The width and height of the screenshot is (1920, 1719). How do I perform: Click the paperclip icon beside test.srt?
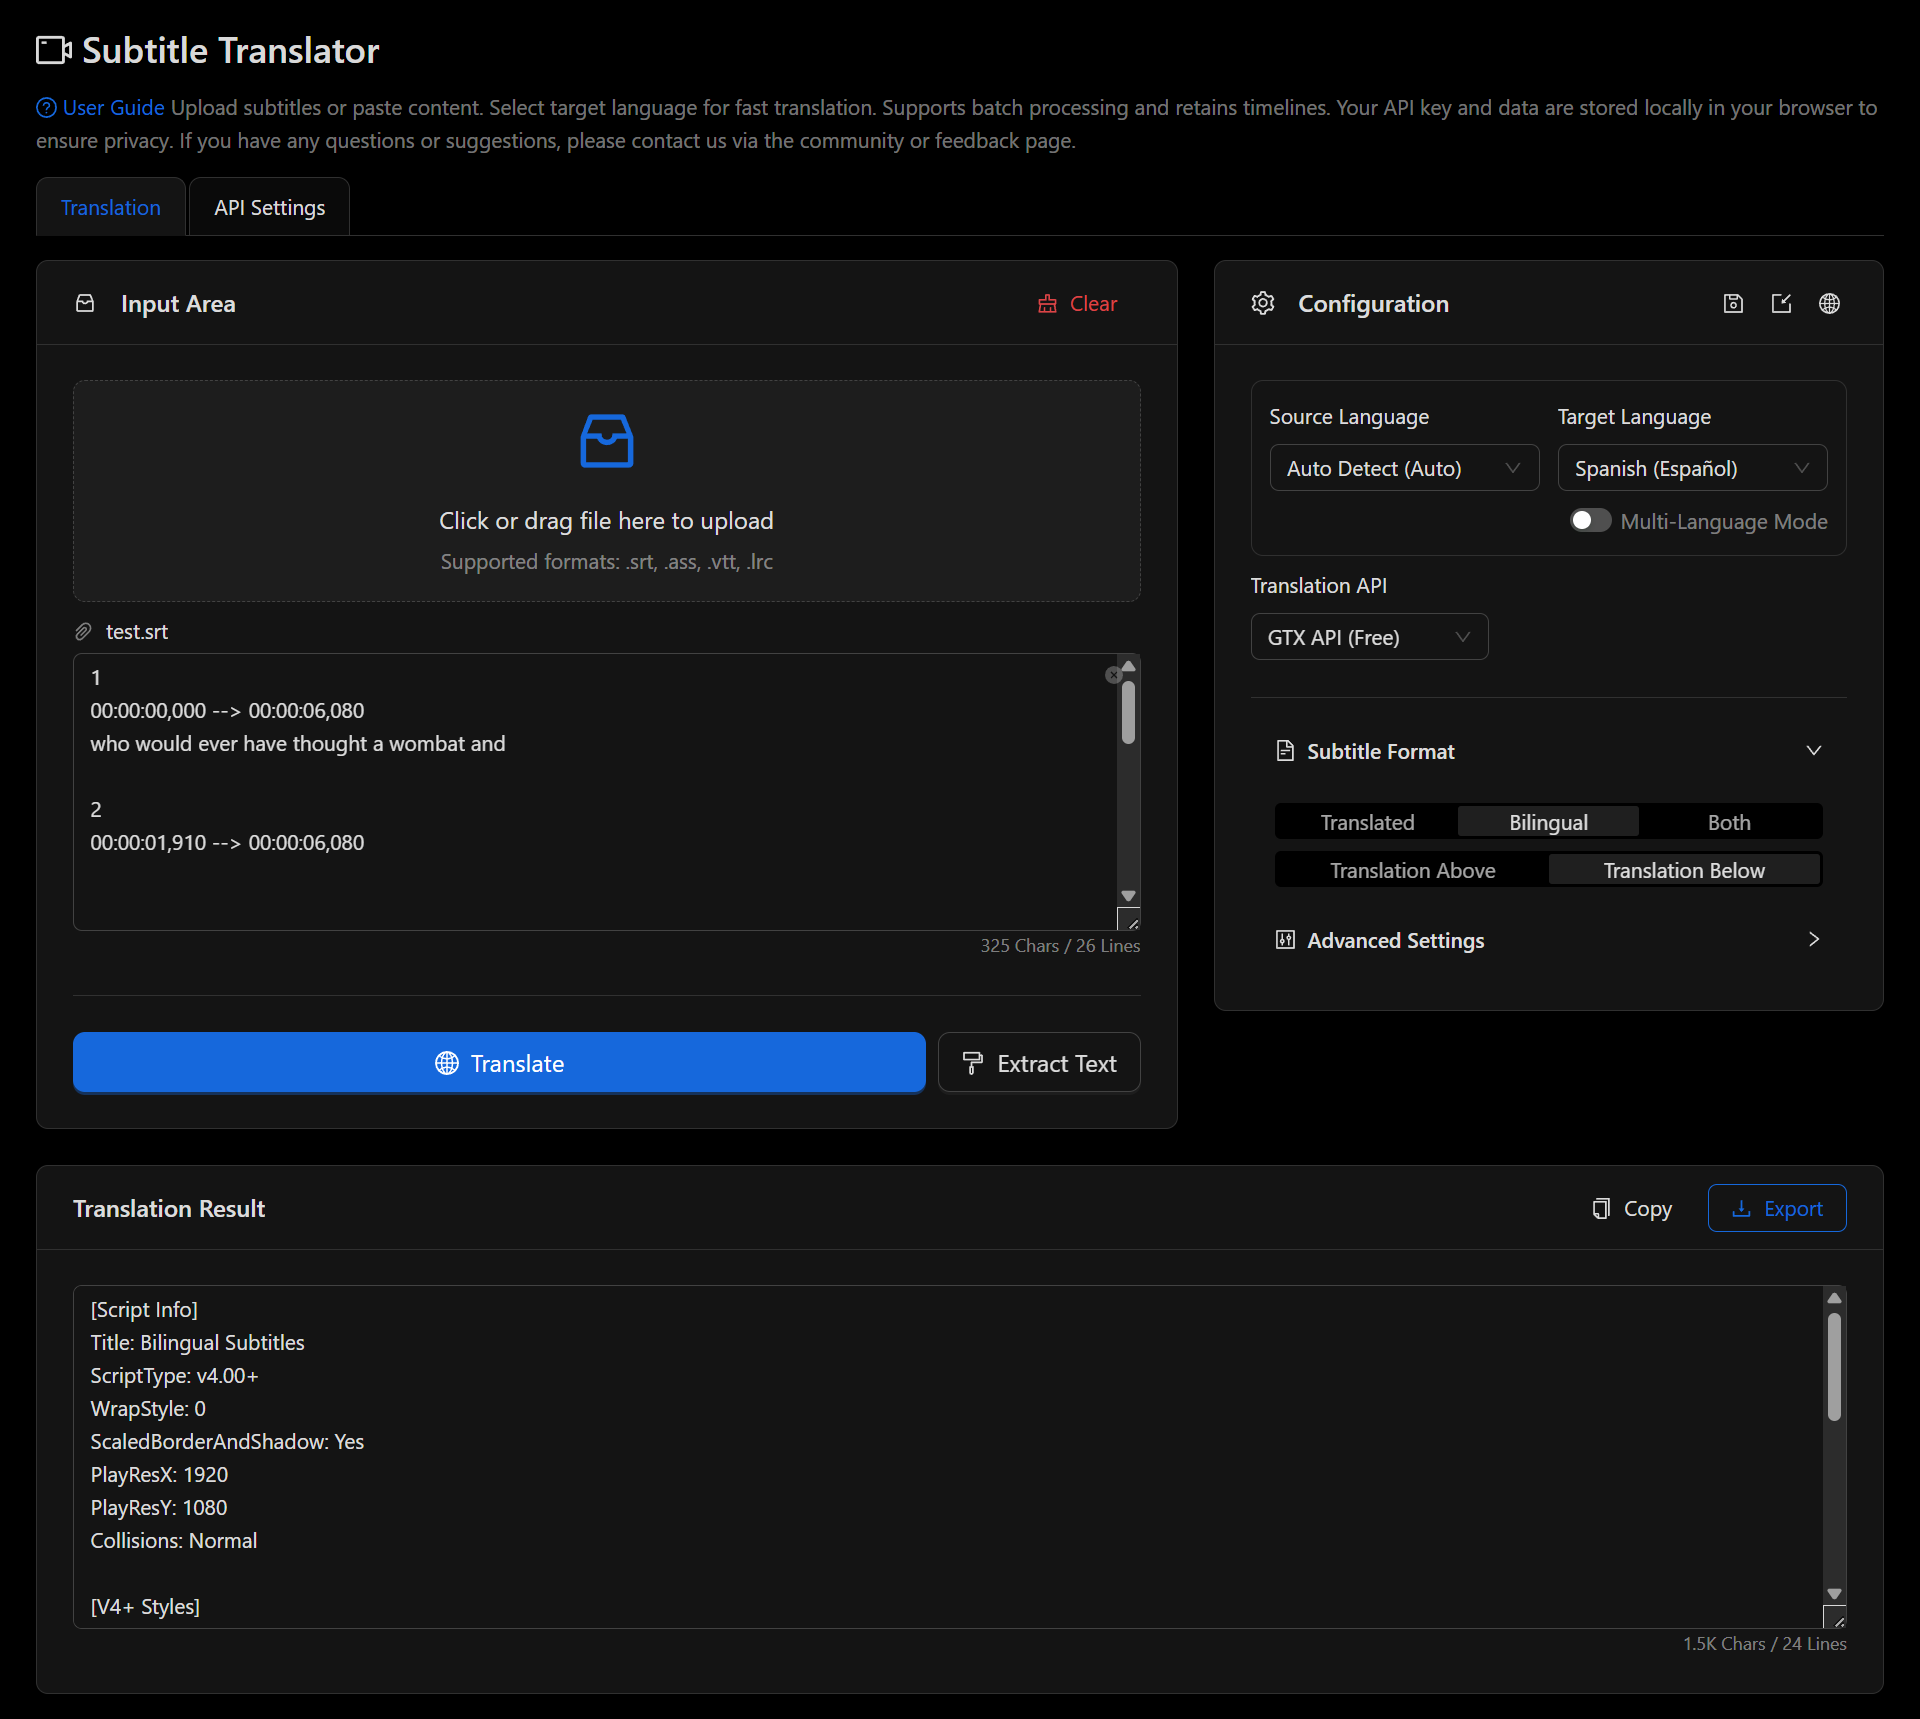tap(84, 632)
